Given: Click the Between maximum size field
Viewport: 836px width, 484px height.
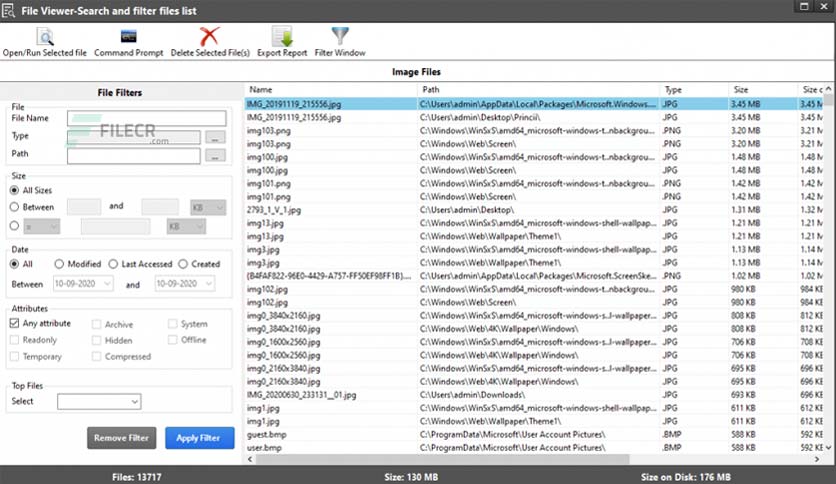Looking at the screenshot, I should click(160, 207).
